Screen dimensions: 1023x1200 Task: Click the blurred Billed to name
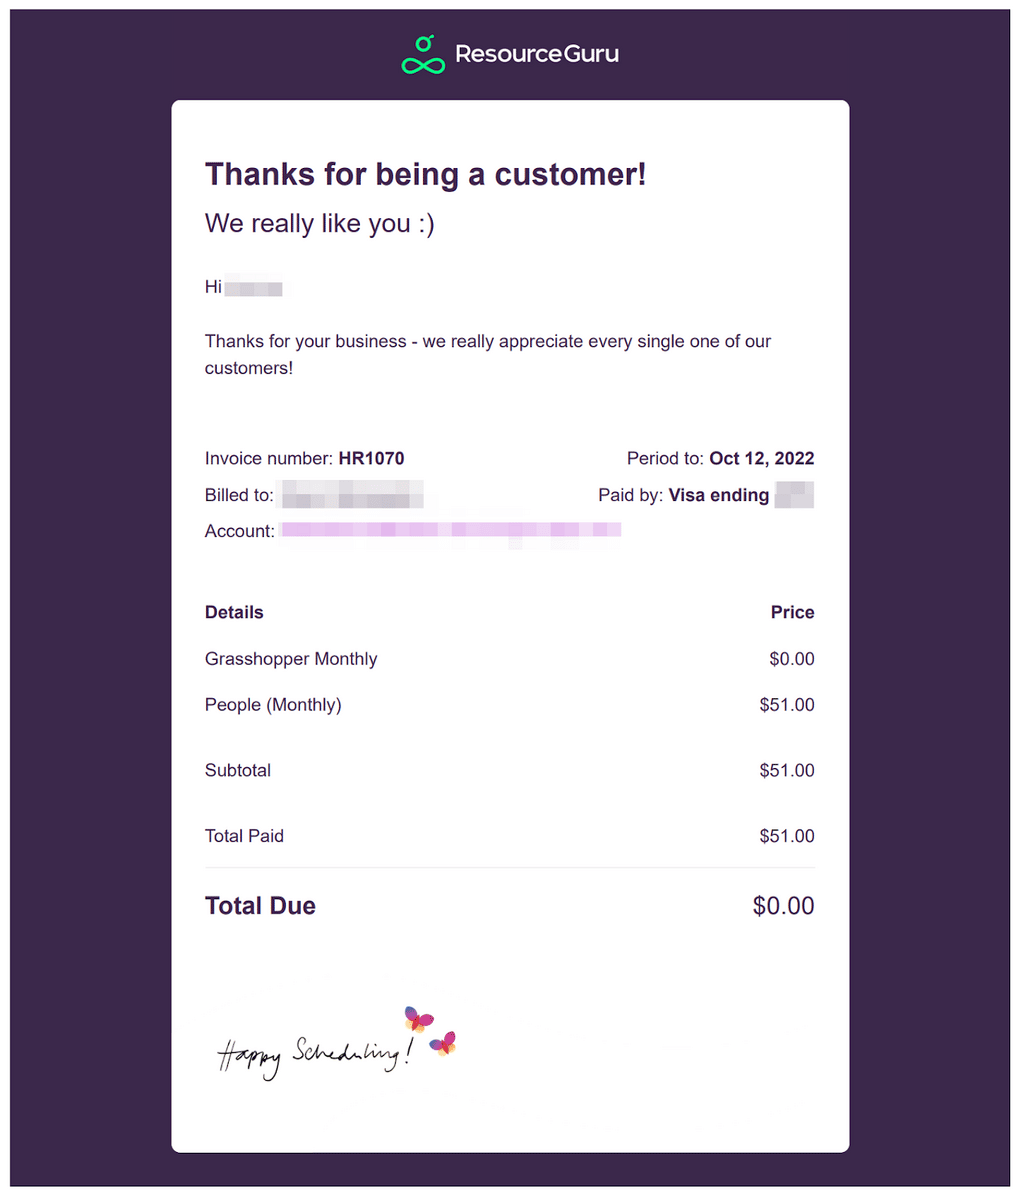351,495
